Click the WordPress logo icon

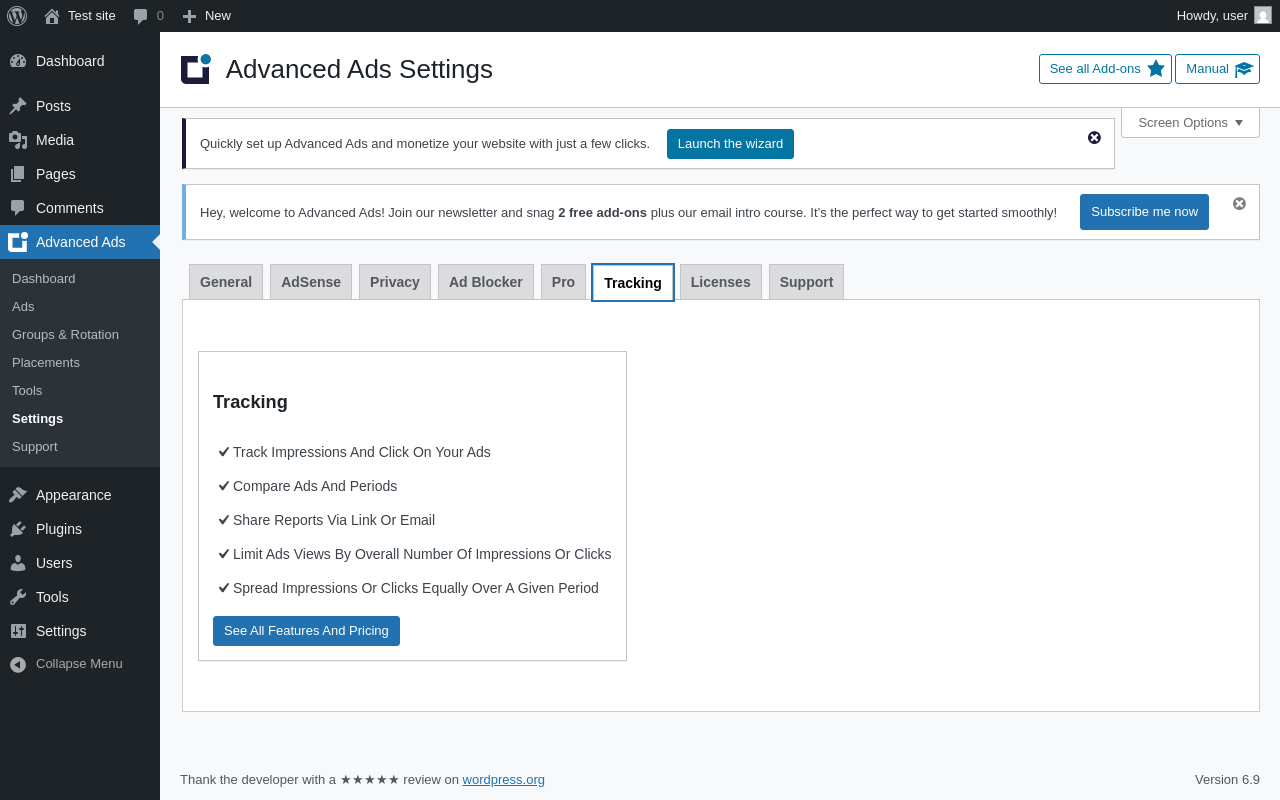[x=17, y=16]
